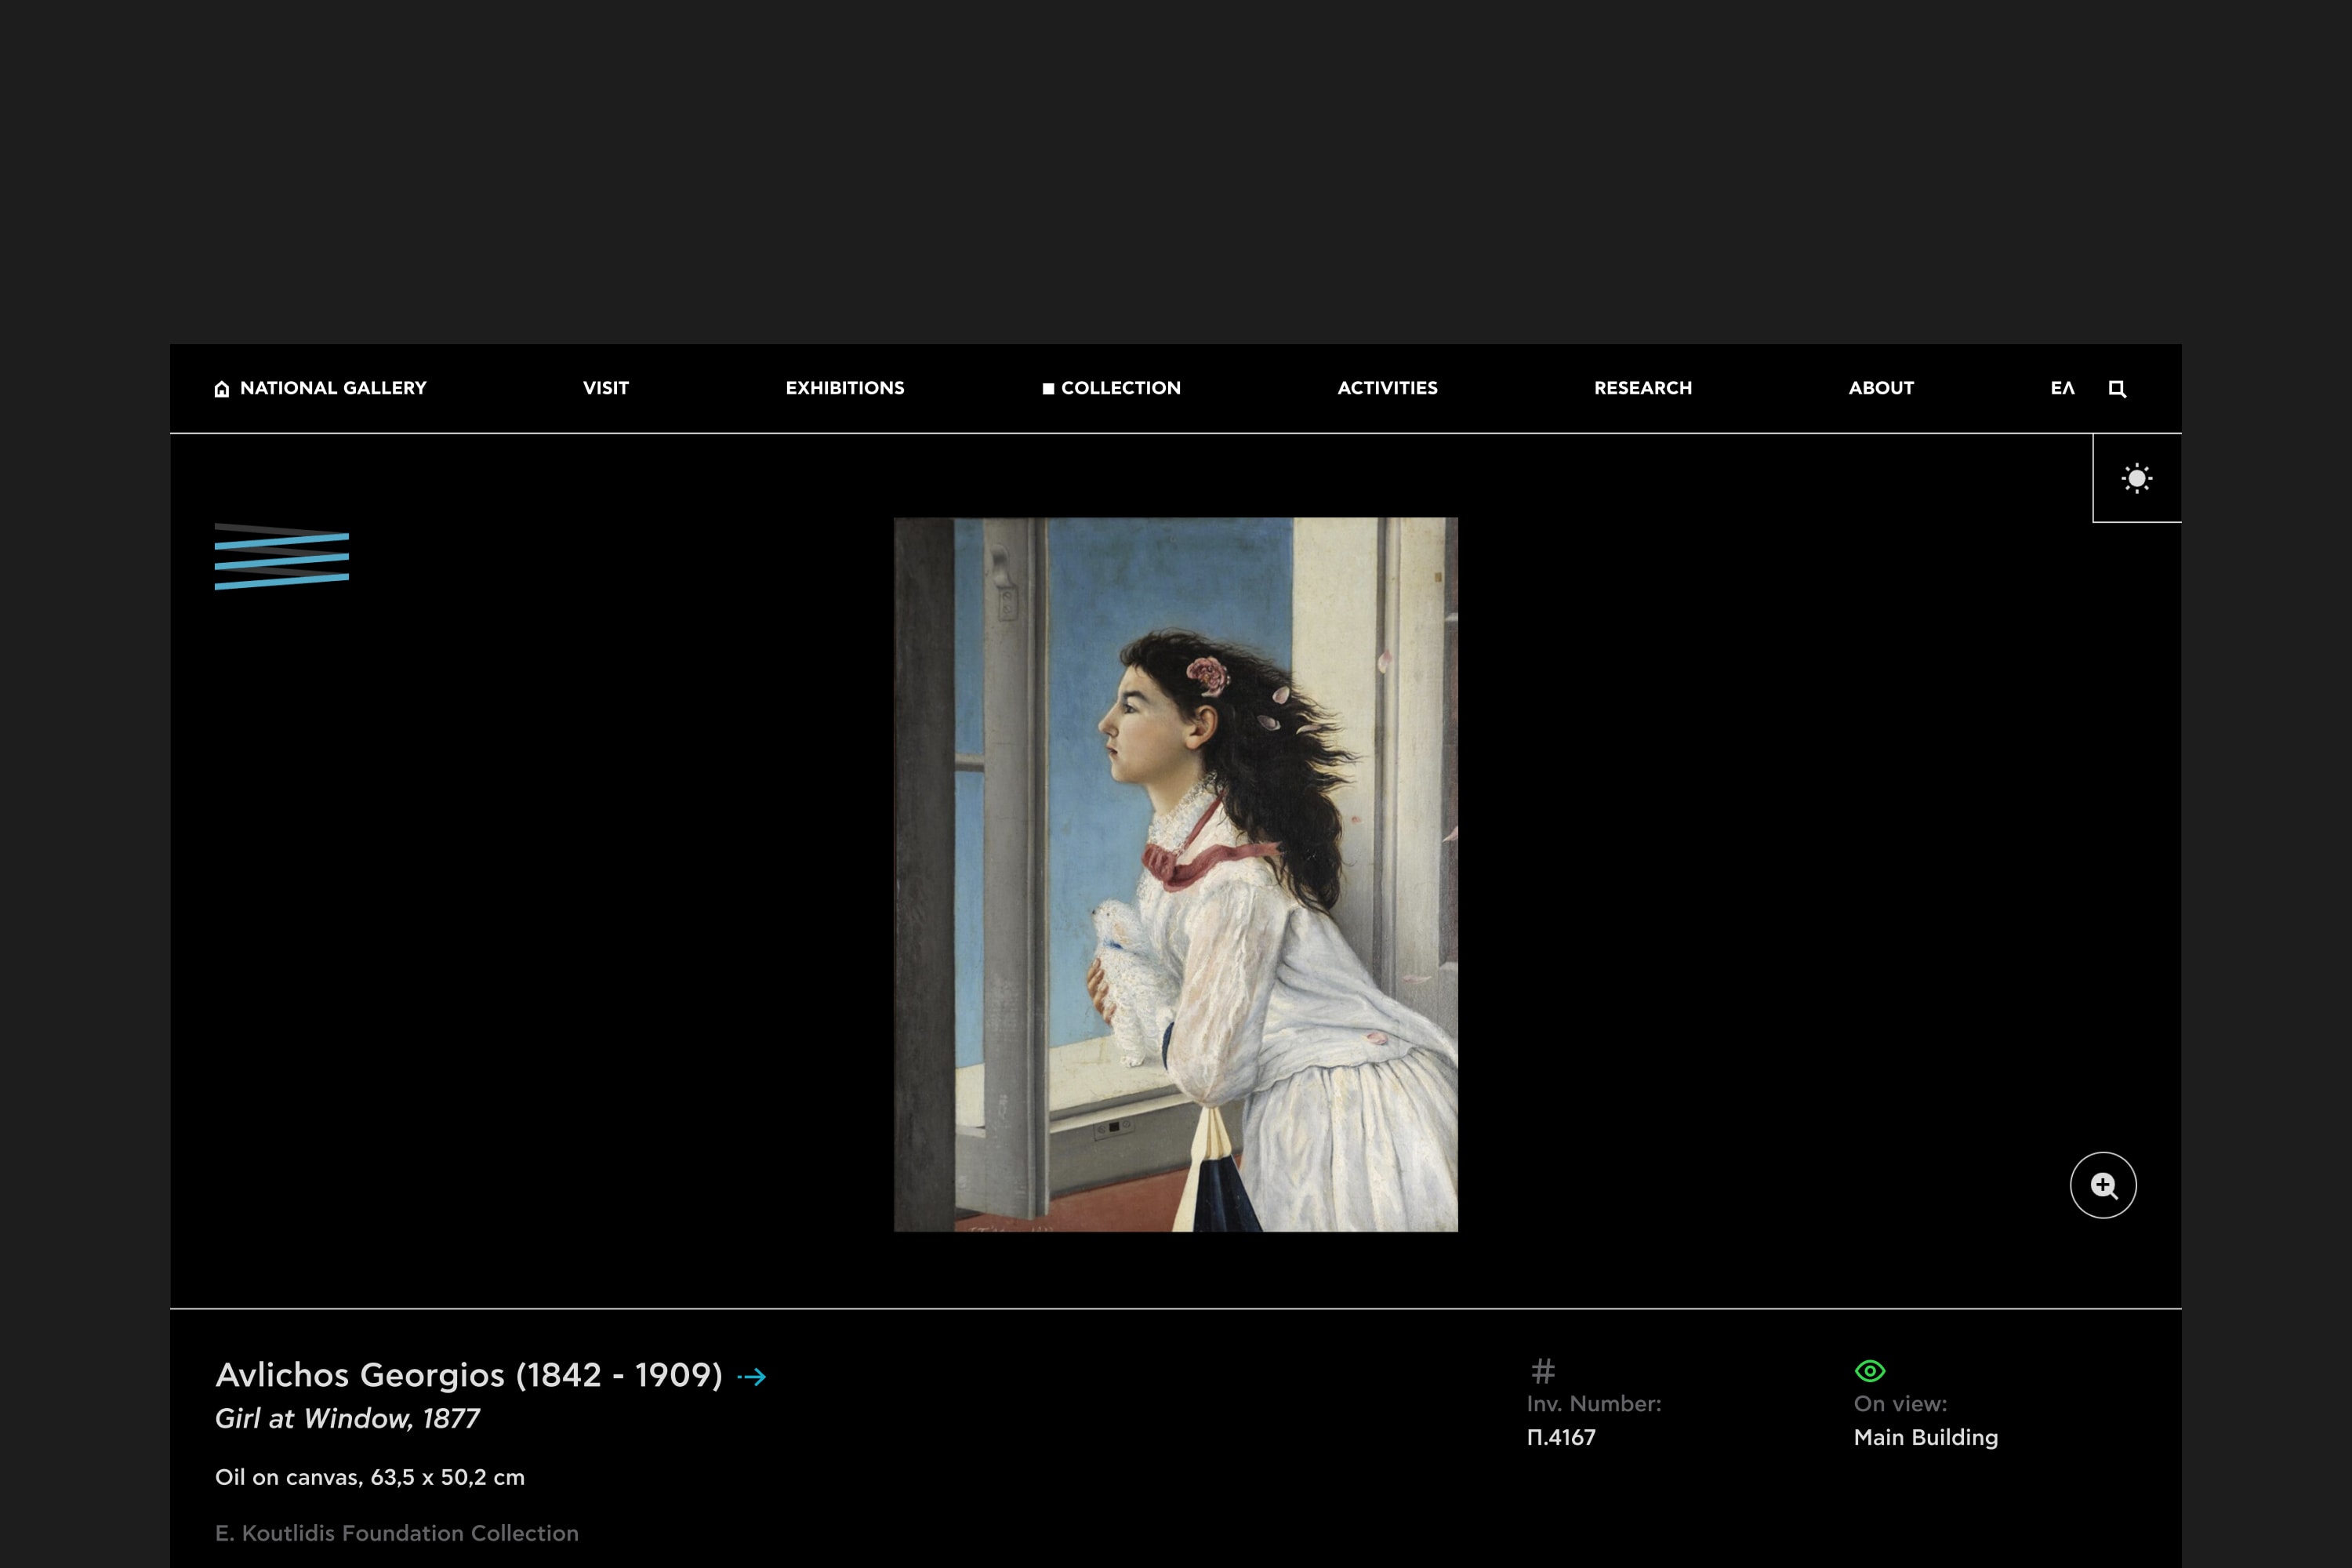The image size is (2352, 1568).
Task: Open the ACTIVITIES menu
Action: pyautogui.click(x=1387, y=388)
